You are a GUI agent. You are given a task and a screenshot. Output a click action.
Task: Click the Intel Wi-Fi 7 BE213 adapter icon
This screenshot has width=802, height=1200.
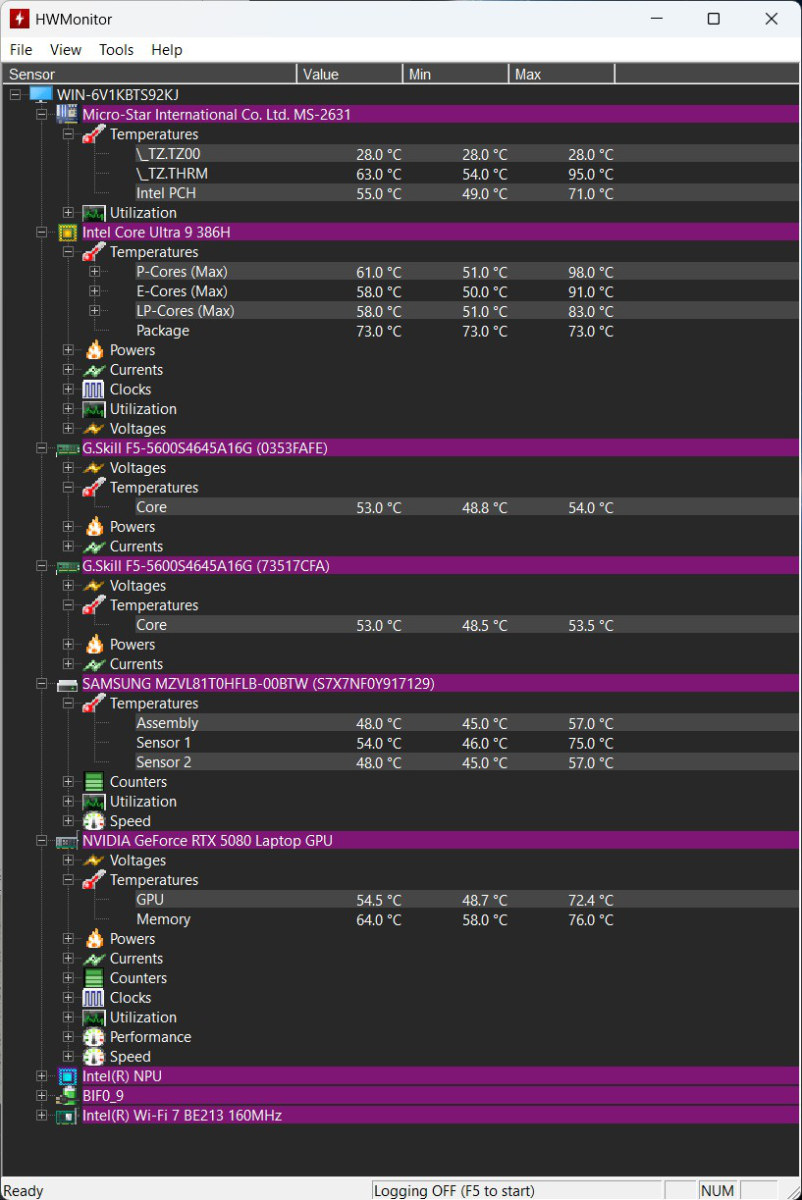tap(68, 1115)
